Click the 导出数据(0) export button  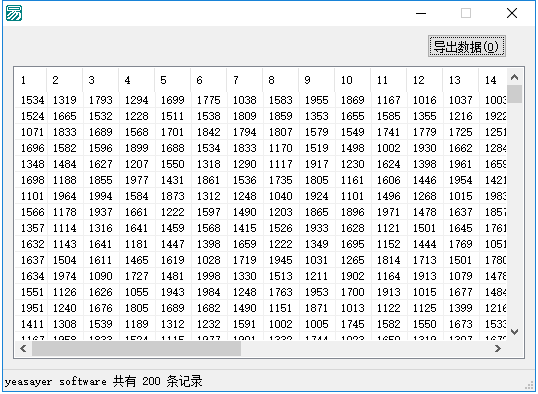click(x=467, y=46)
